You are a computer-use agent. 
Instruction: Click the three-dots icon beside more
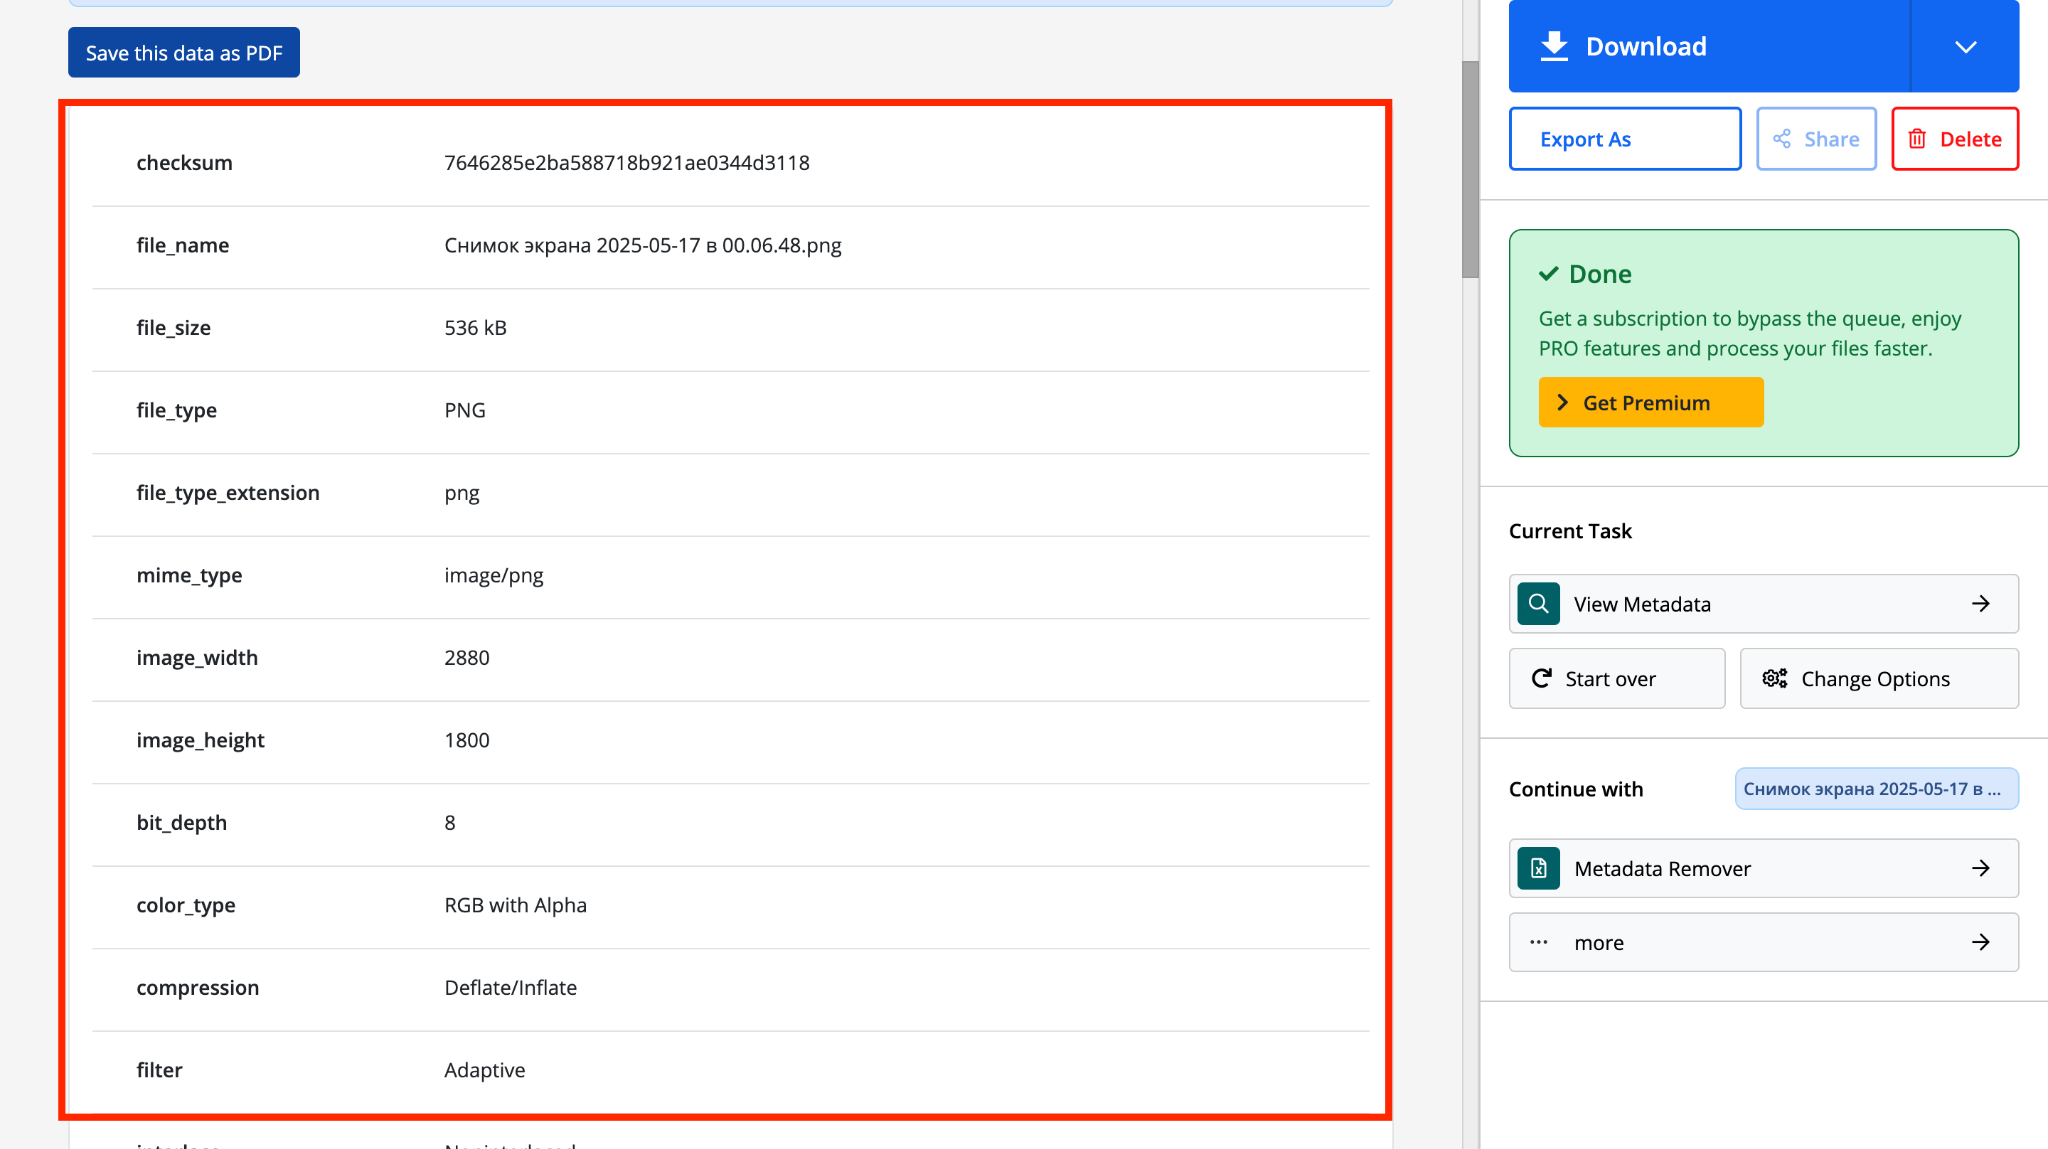pyautogui.click(x=1539, y=942)
